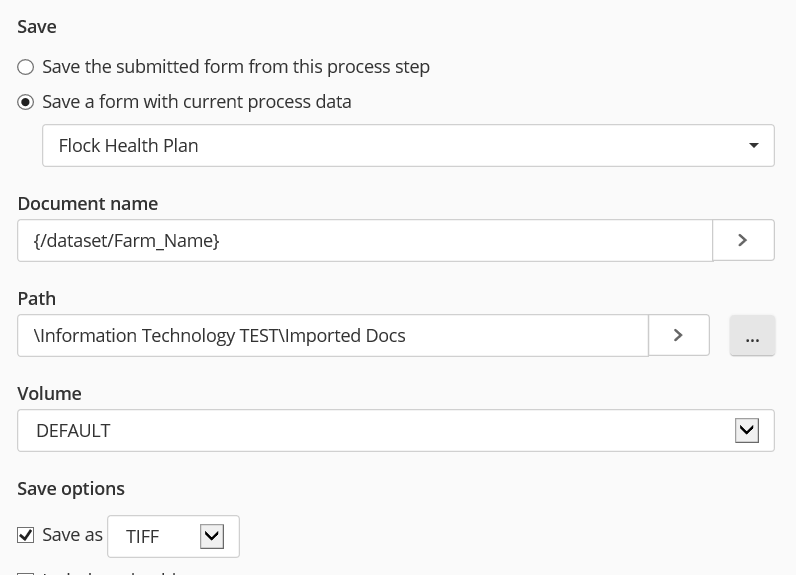Click the Flock Health Plan caret arrow
Image resolution: width=796 pixels, height=575 pixels.
(x=754, y=146)
